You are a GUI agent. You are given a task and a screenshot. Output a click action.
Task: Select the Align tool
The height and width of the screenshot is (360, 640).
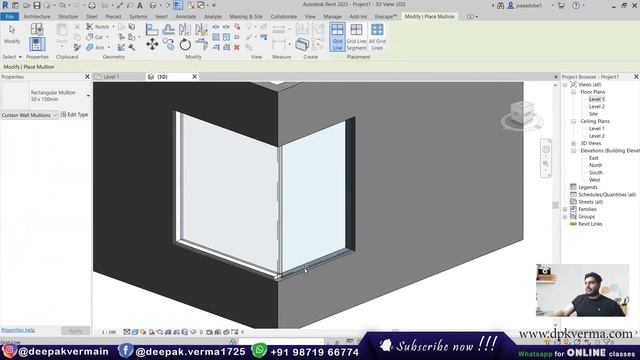pos(152,29)
